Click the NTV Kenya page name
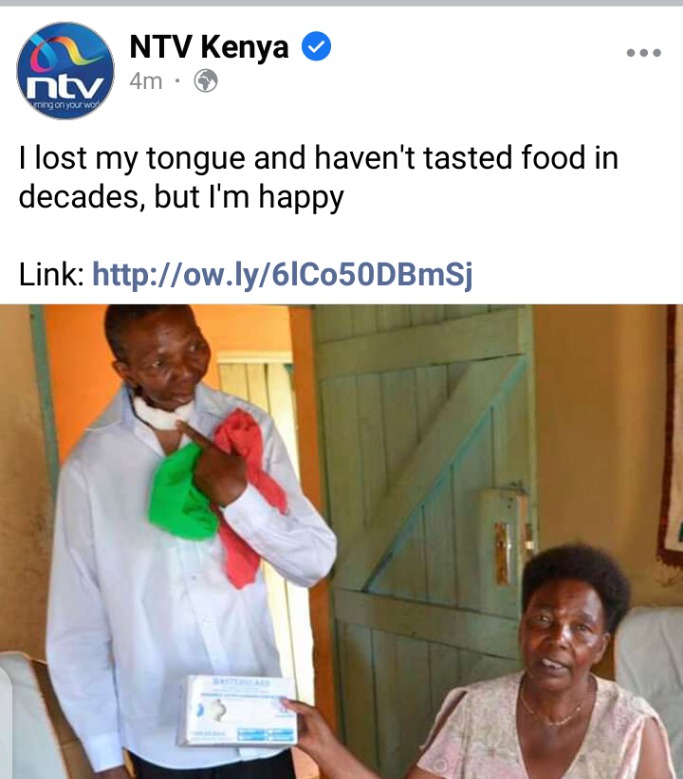 click(209, 47)
